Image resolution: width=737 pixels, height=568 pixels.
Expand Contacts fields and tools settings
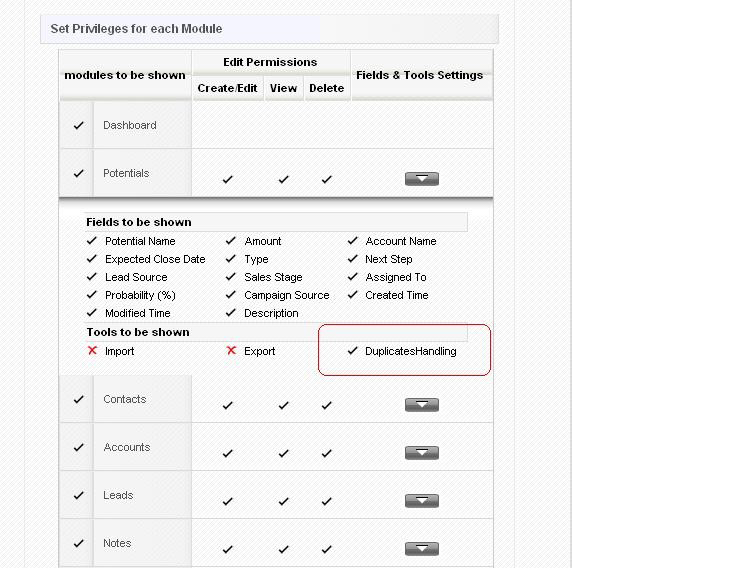(422, 405)
